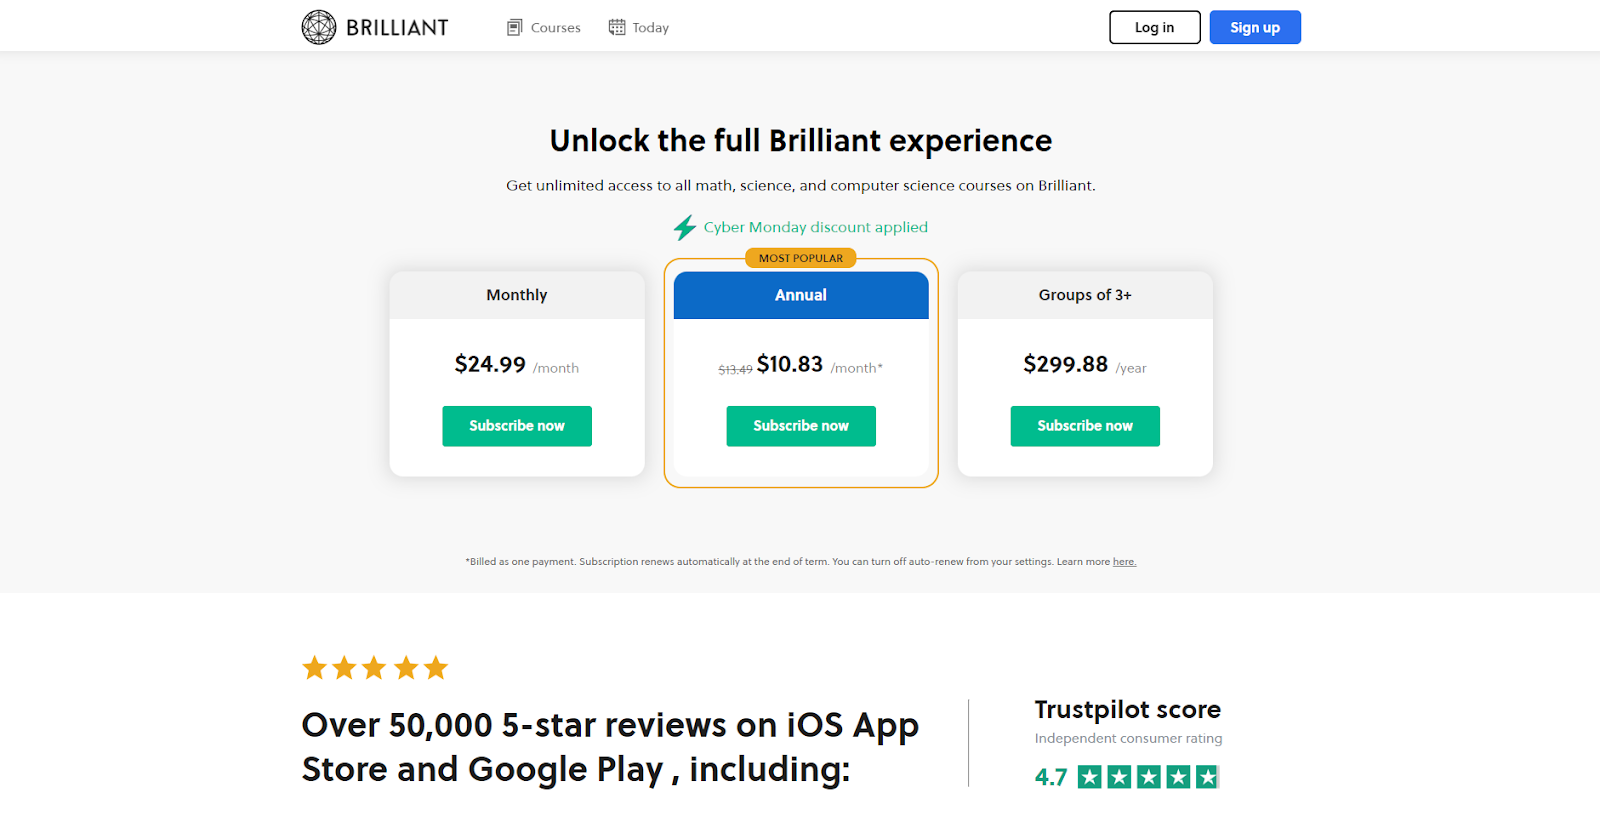Click the 4.7 Trustpilot rating number
The width and height of the screenshot is (1600, 816).
[1051, 777]
